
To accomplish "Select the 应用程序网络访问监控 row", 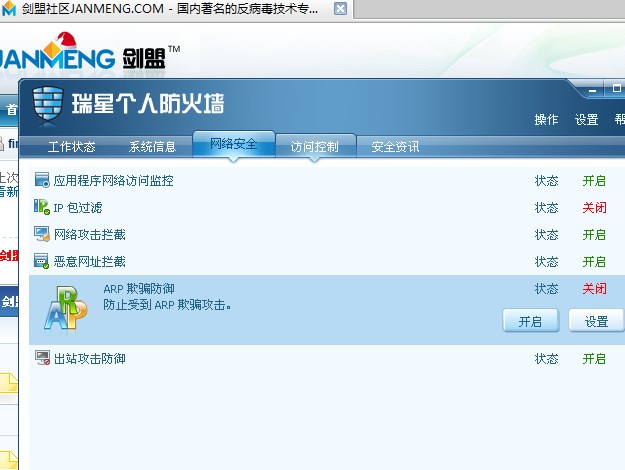I will [x=327, y=181].
